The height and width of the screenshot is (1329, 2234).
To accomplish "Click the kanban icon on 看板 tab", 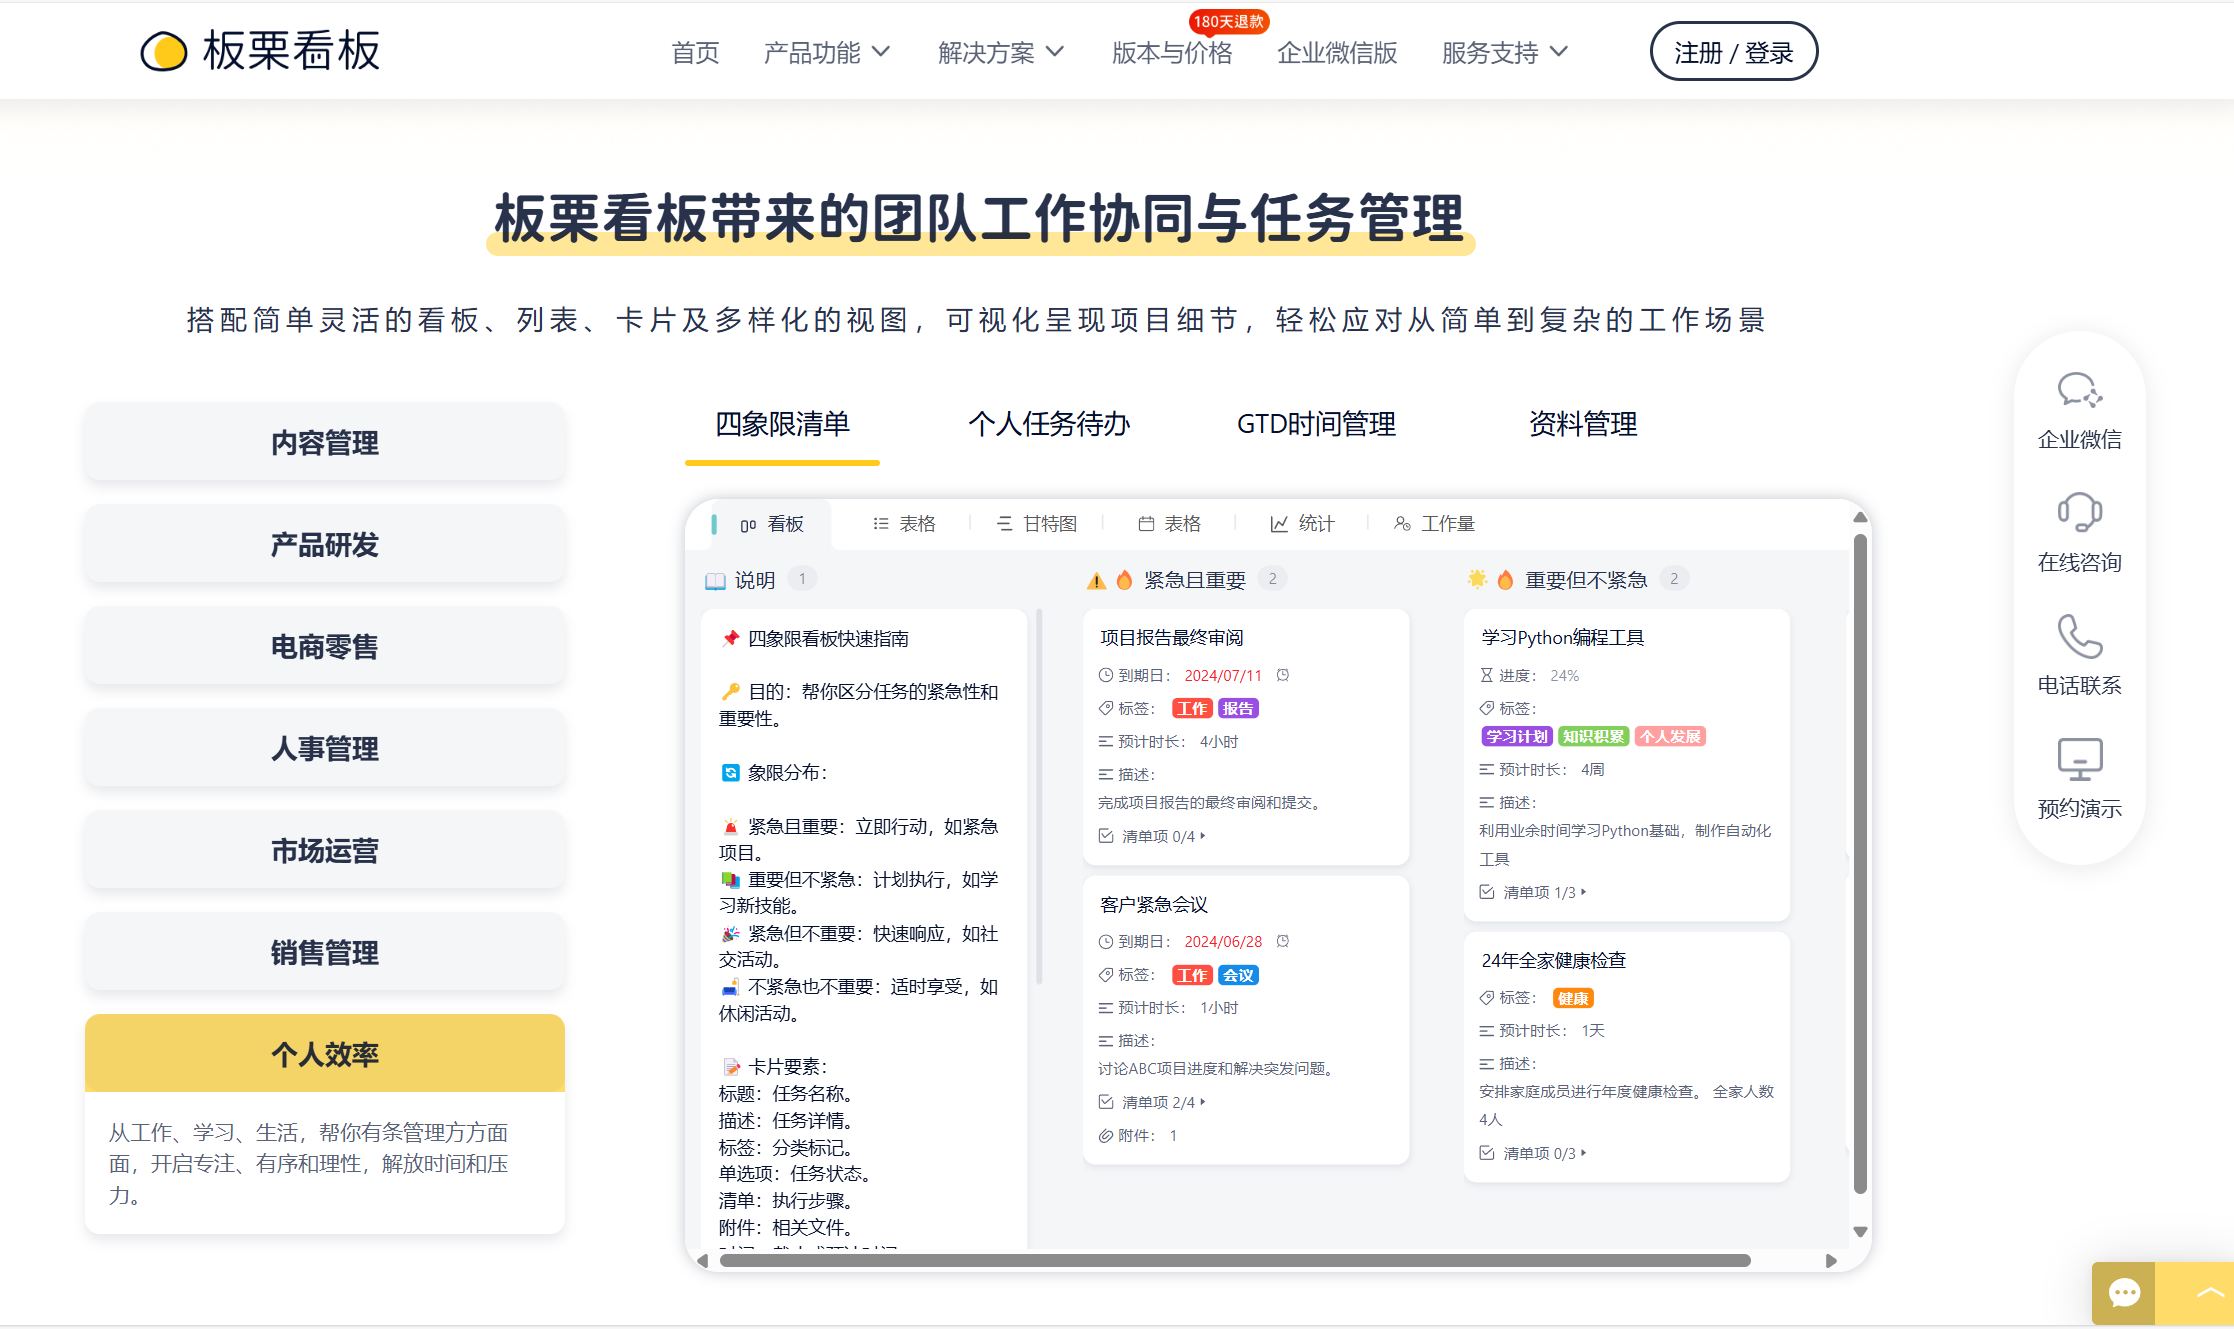I will [x=748, y=525].
